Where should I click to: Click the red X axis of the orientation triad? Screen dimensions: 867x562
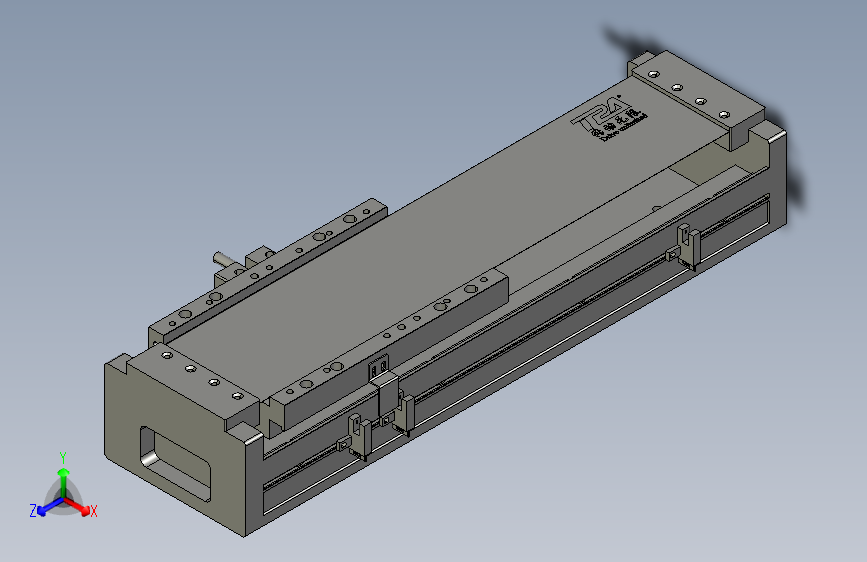[x=77, y=506]
